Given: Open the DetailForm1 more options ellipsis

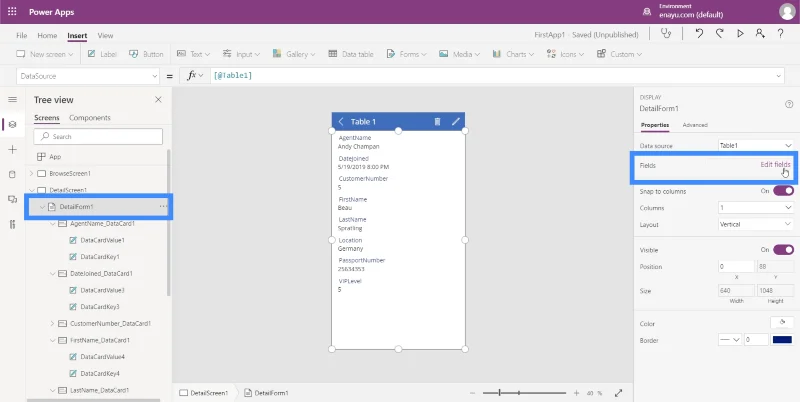Looking at the screenshot, I should click(163, 207).
